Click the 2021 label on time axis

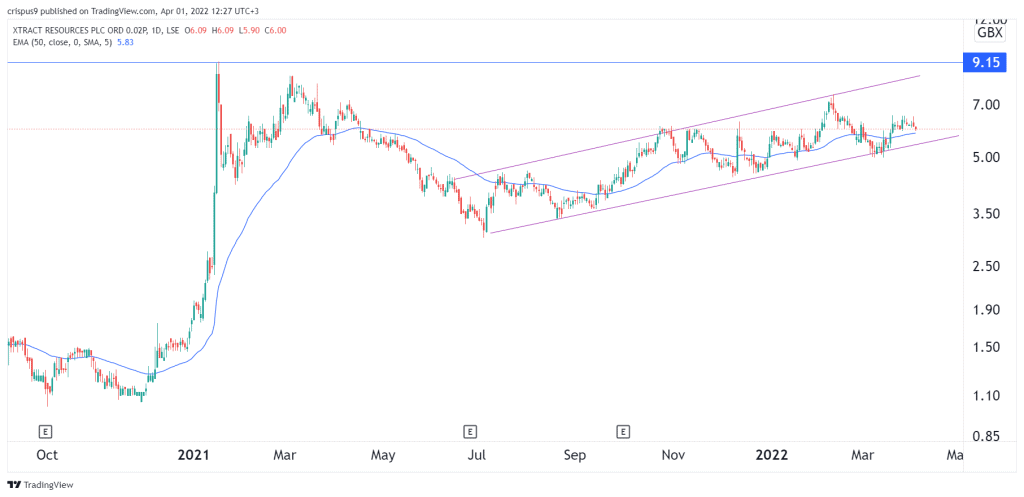click(194, 454)
